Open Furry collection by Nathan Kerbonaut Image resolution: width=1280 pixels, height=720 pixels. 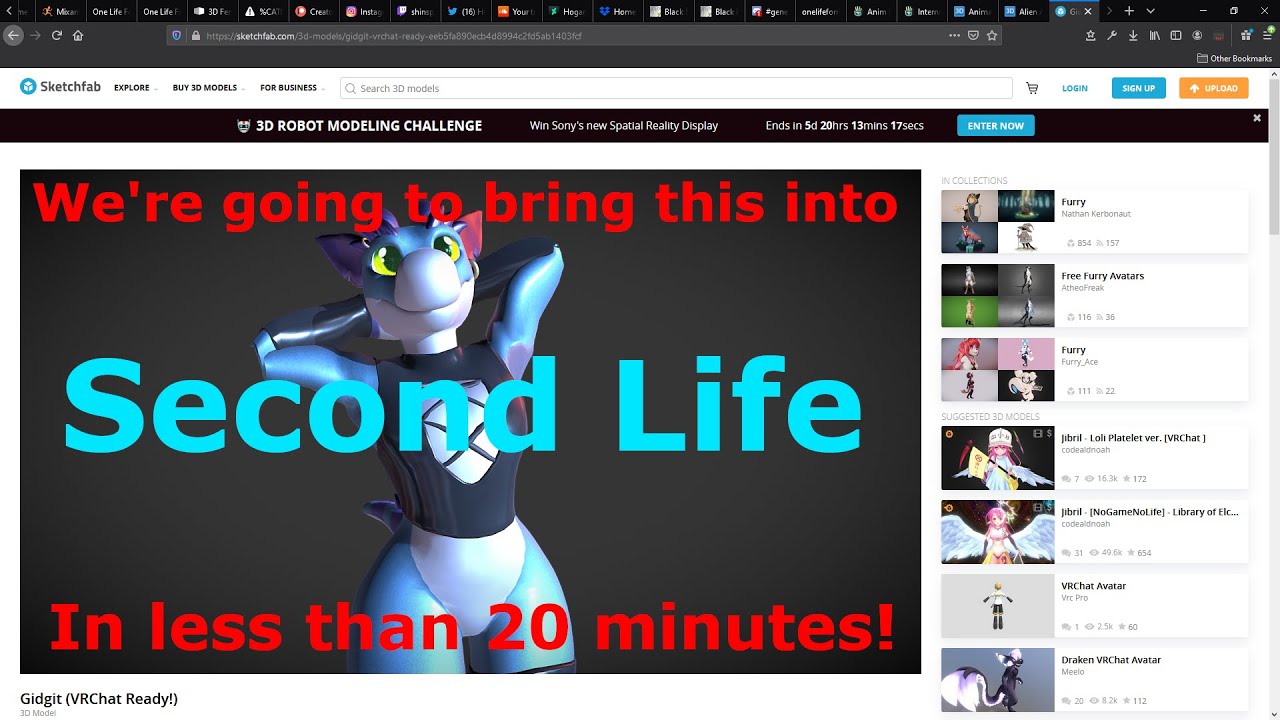(1094, 221)
